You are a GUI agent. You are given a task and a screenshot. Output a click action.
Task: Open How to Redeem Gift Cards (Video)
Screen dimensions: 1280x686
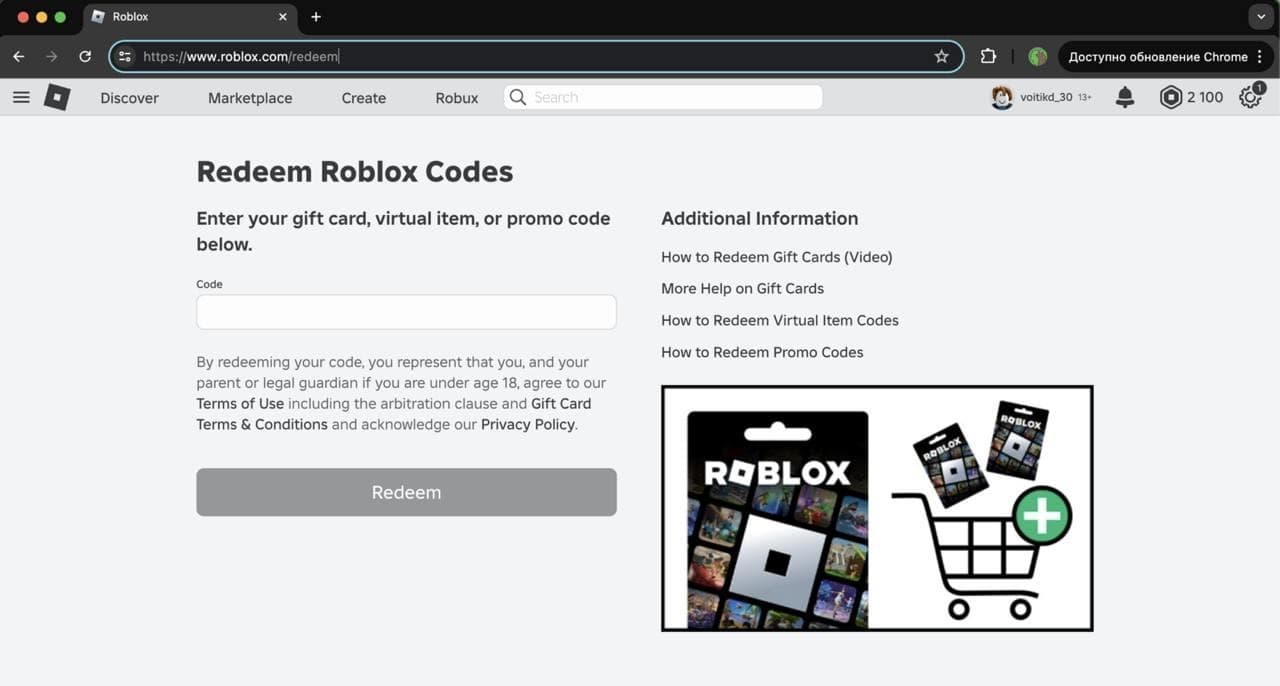point(777,257)
